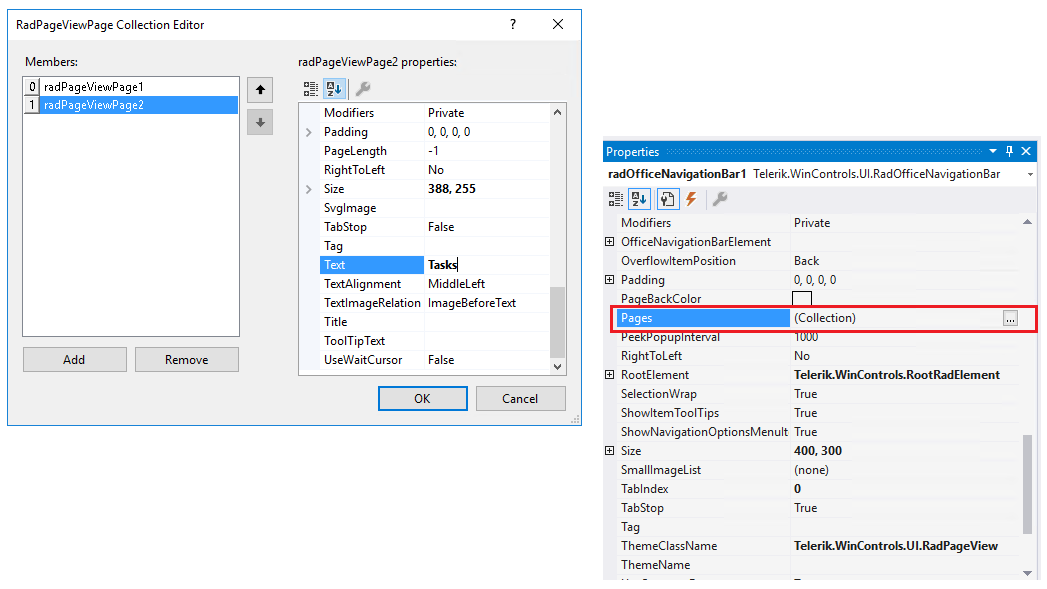Expand the OfficeNavigationBarElement property
Screen dimensions: 1047x589
coord(610,241)
